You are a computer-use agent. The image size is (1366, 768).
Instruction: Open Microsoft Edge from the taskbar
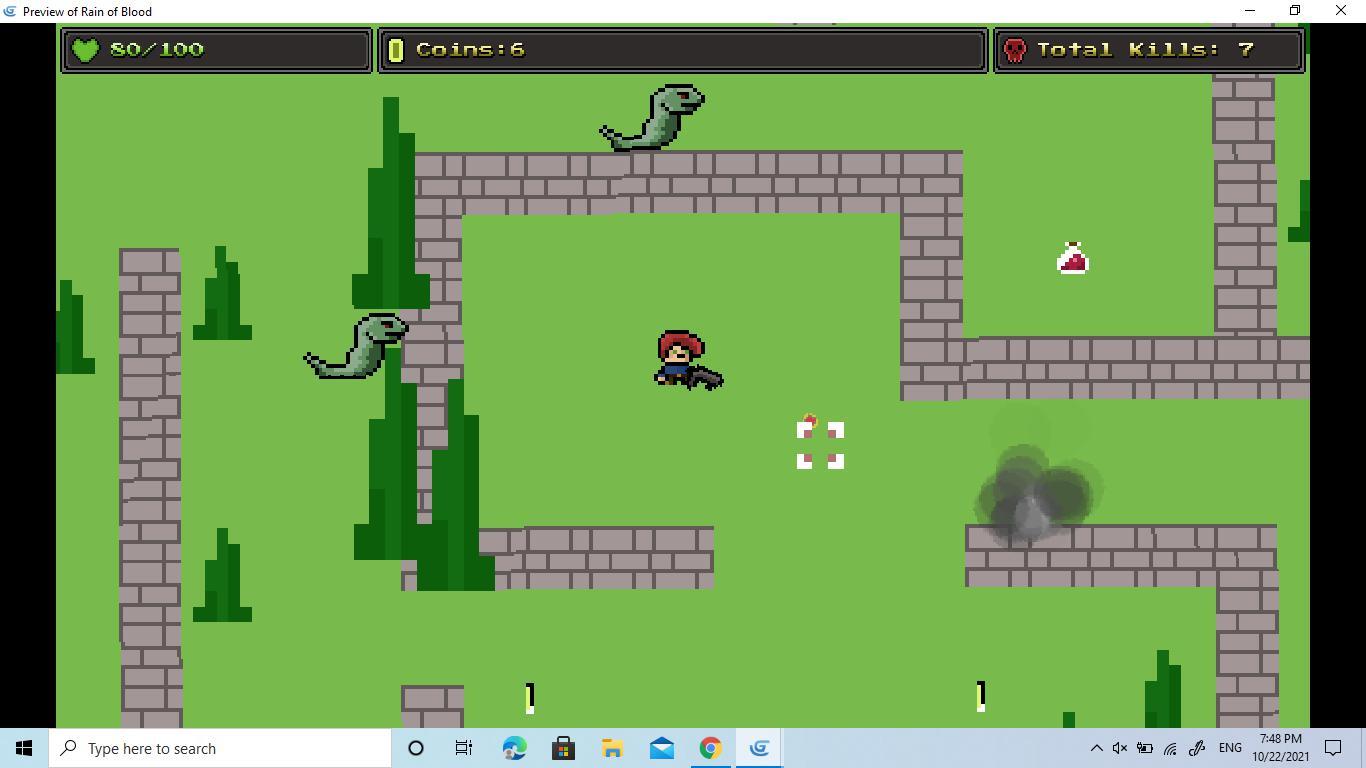click(x=514, y=748)
